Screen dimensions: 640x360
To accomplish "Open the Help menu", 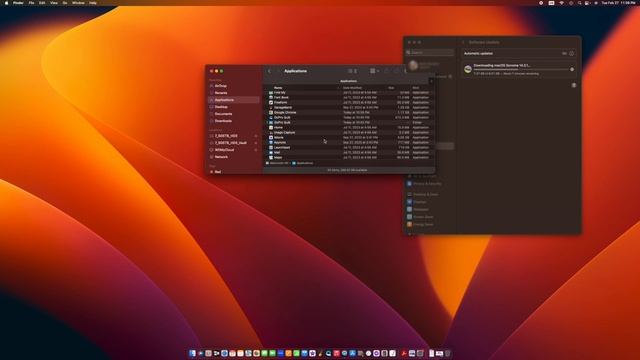I will click(x=93, y=3).
